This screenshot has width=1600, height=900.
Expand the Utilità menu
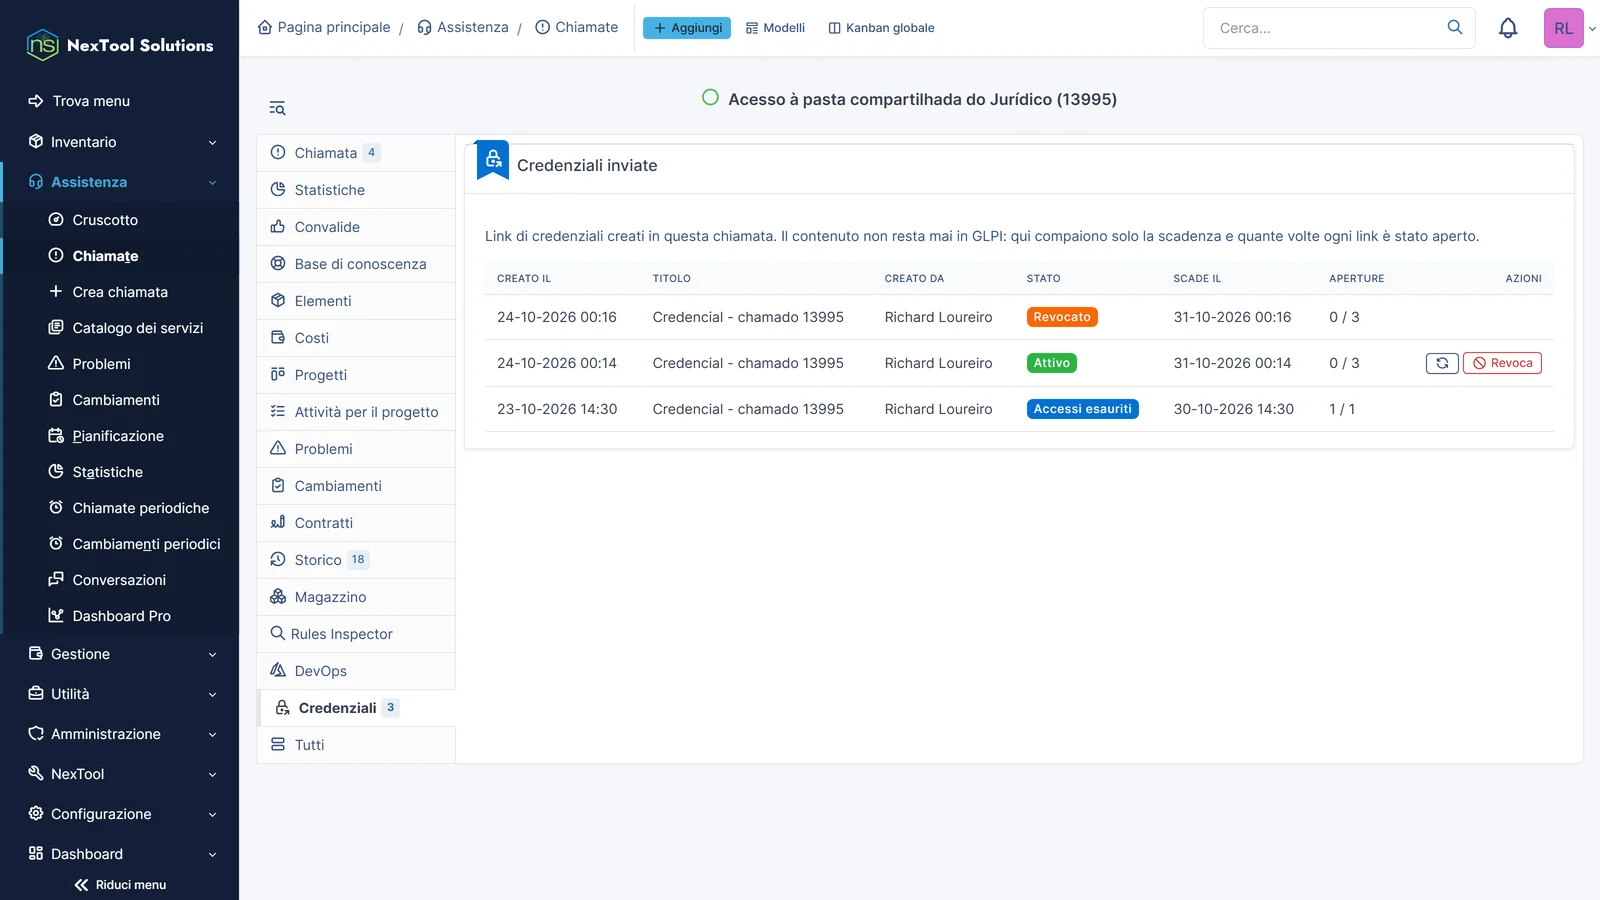pos(119,694)
